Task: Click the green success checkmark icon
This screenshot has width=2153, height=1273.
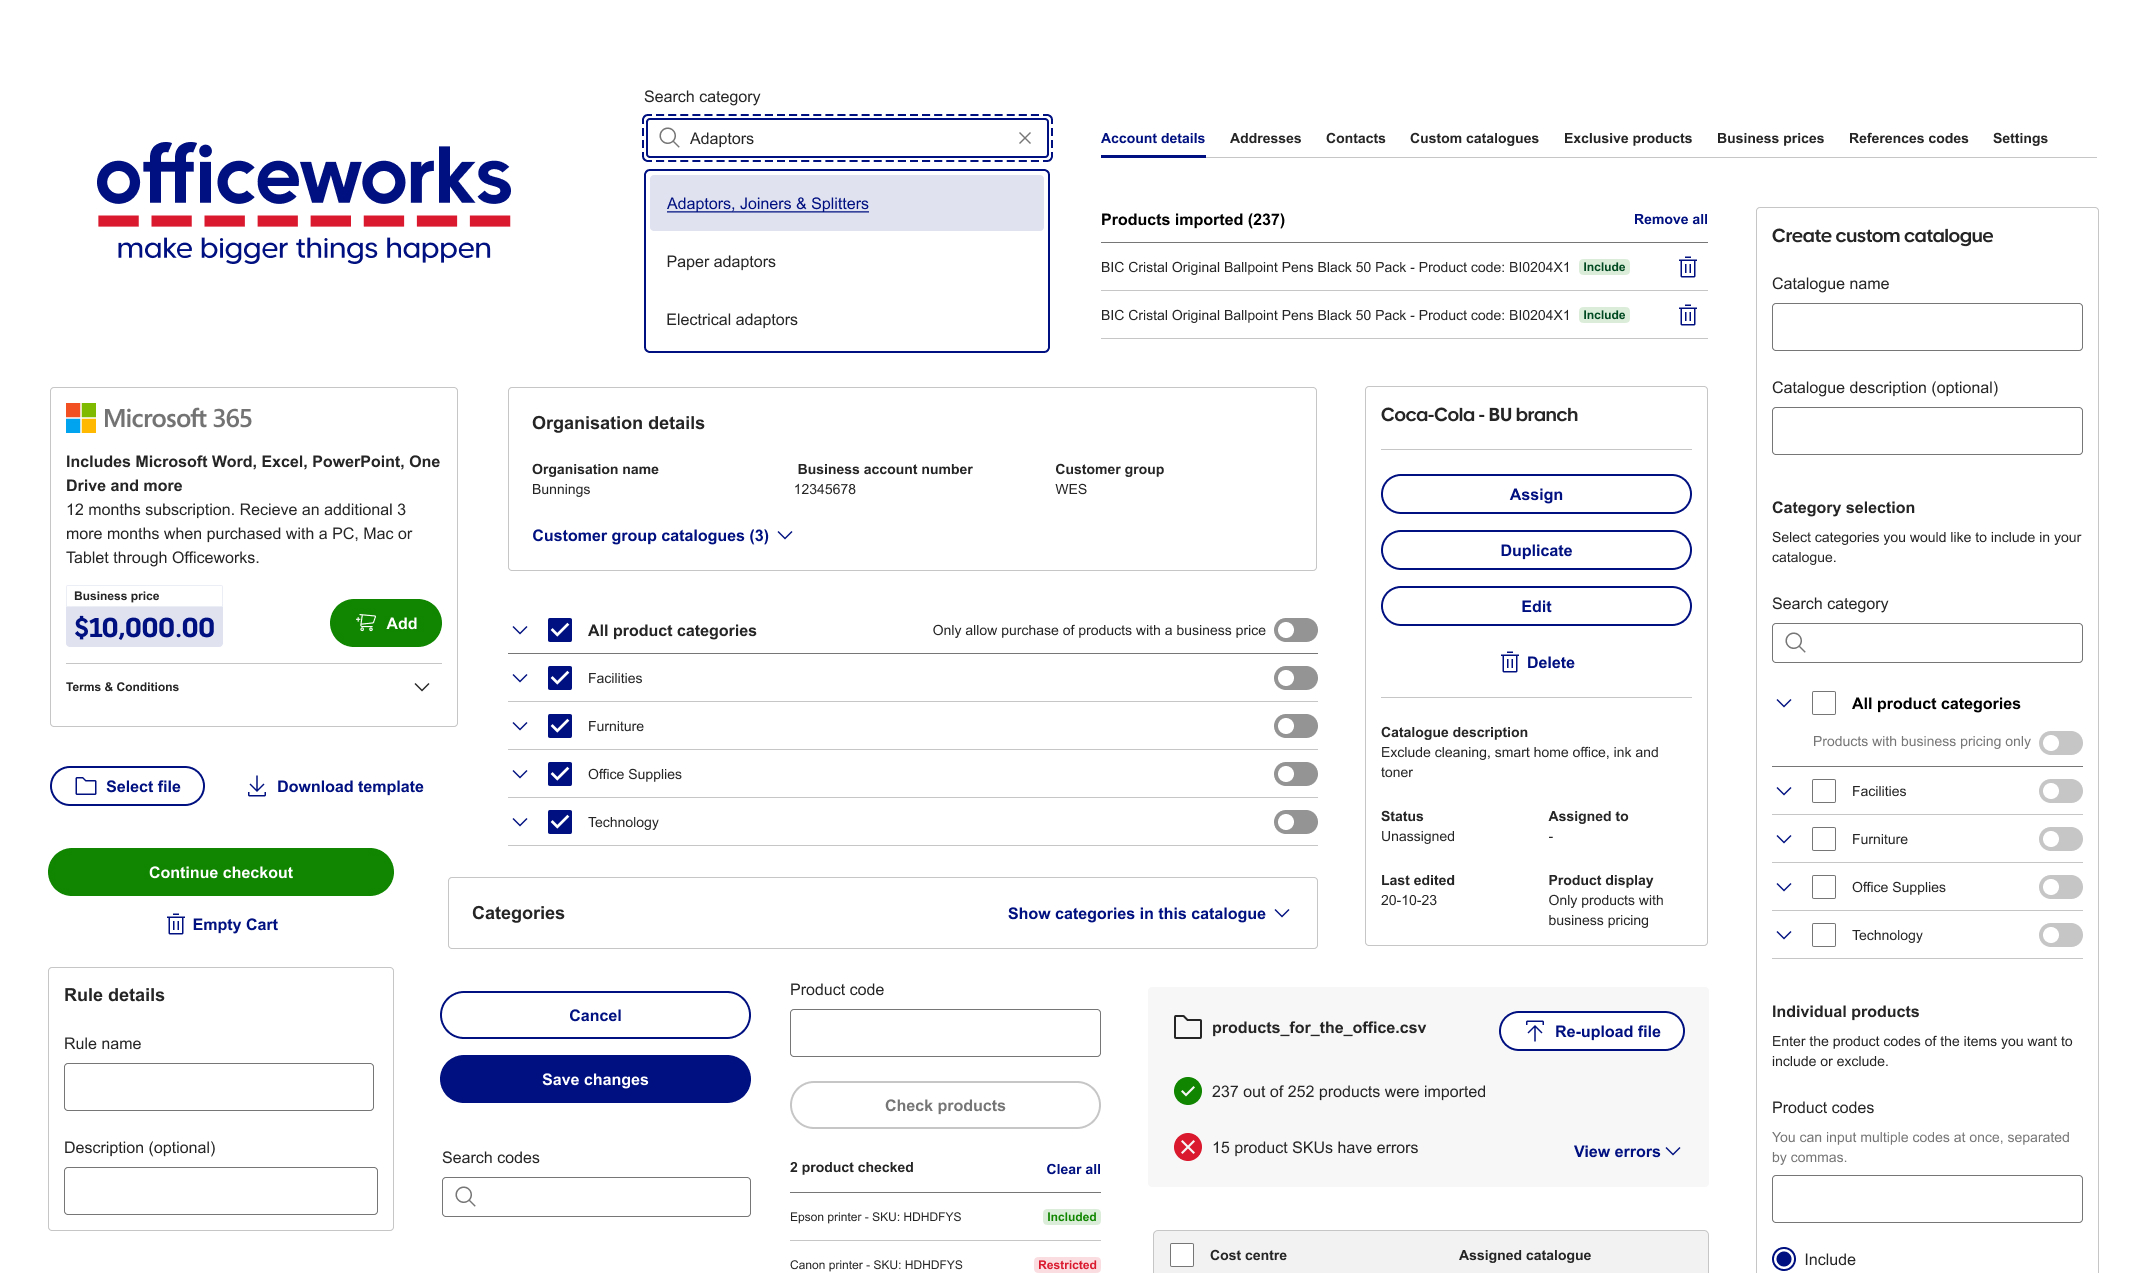Action: coord(1187,1091)
